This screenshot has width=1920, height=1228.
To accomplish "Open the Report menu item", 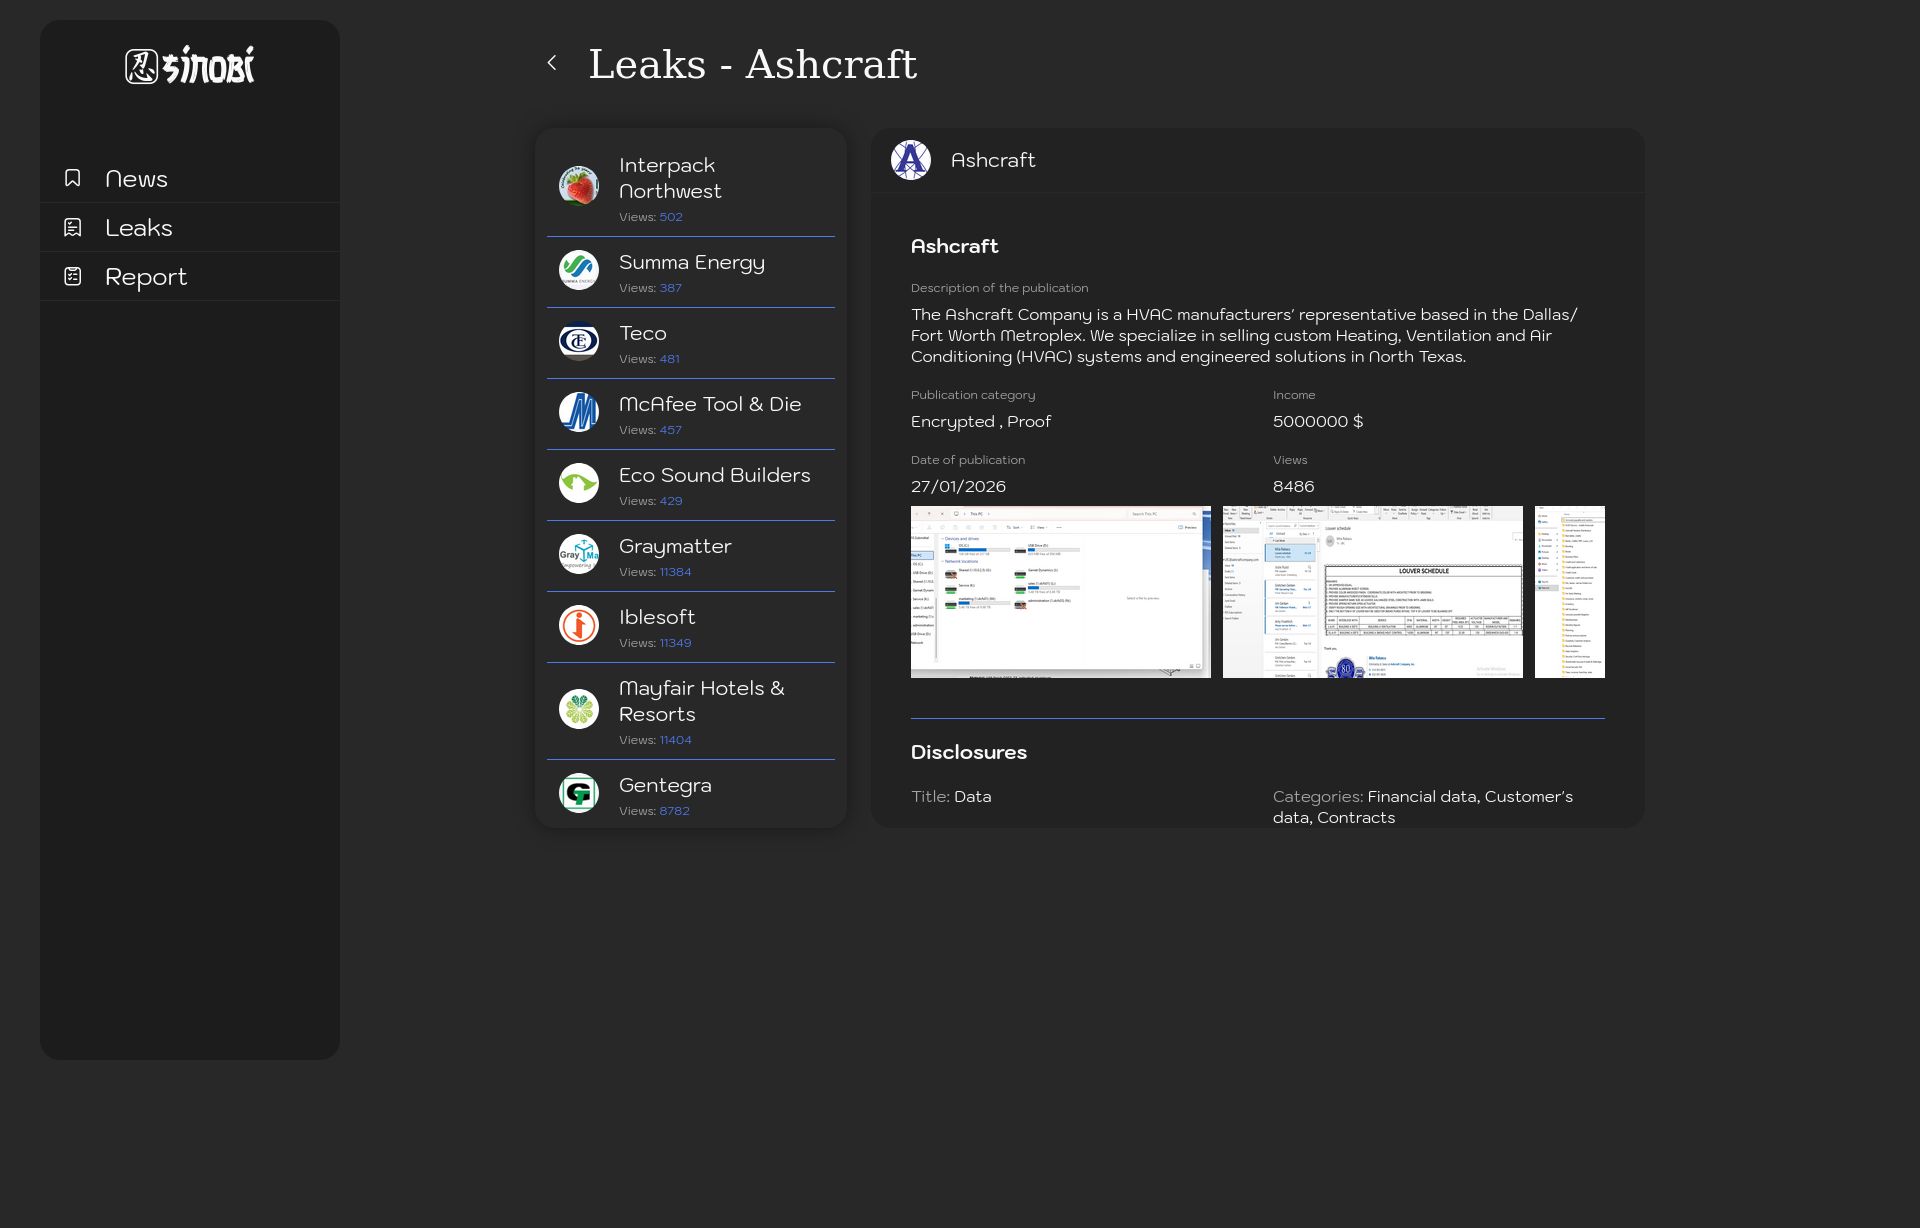I will coord(146,277).
